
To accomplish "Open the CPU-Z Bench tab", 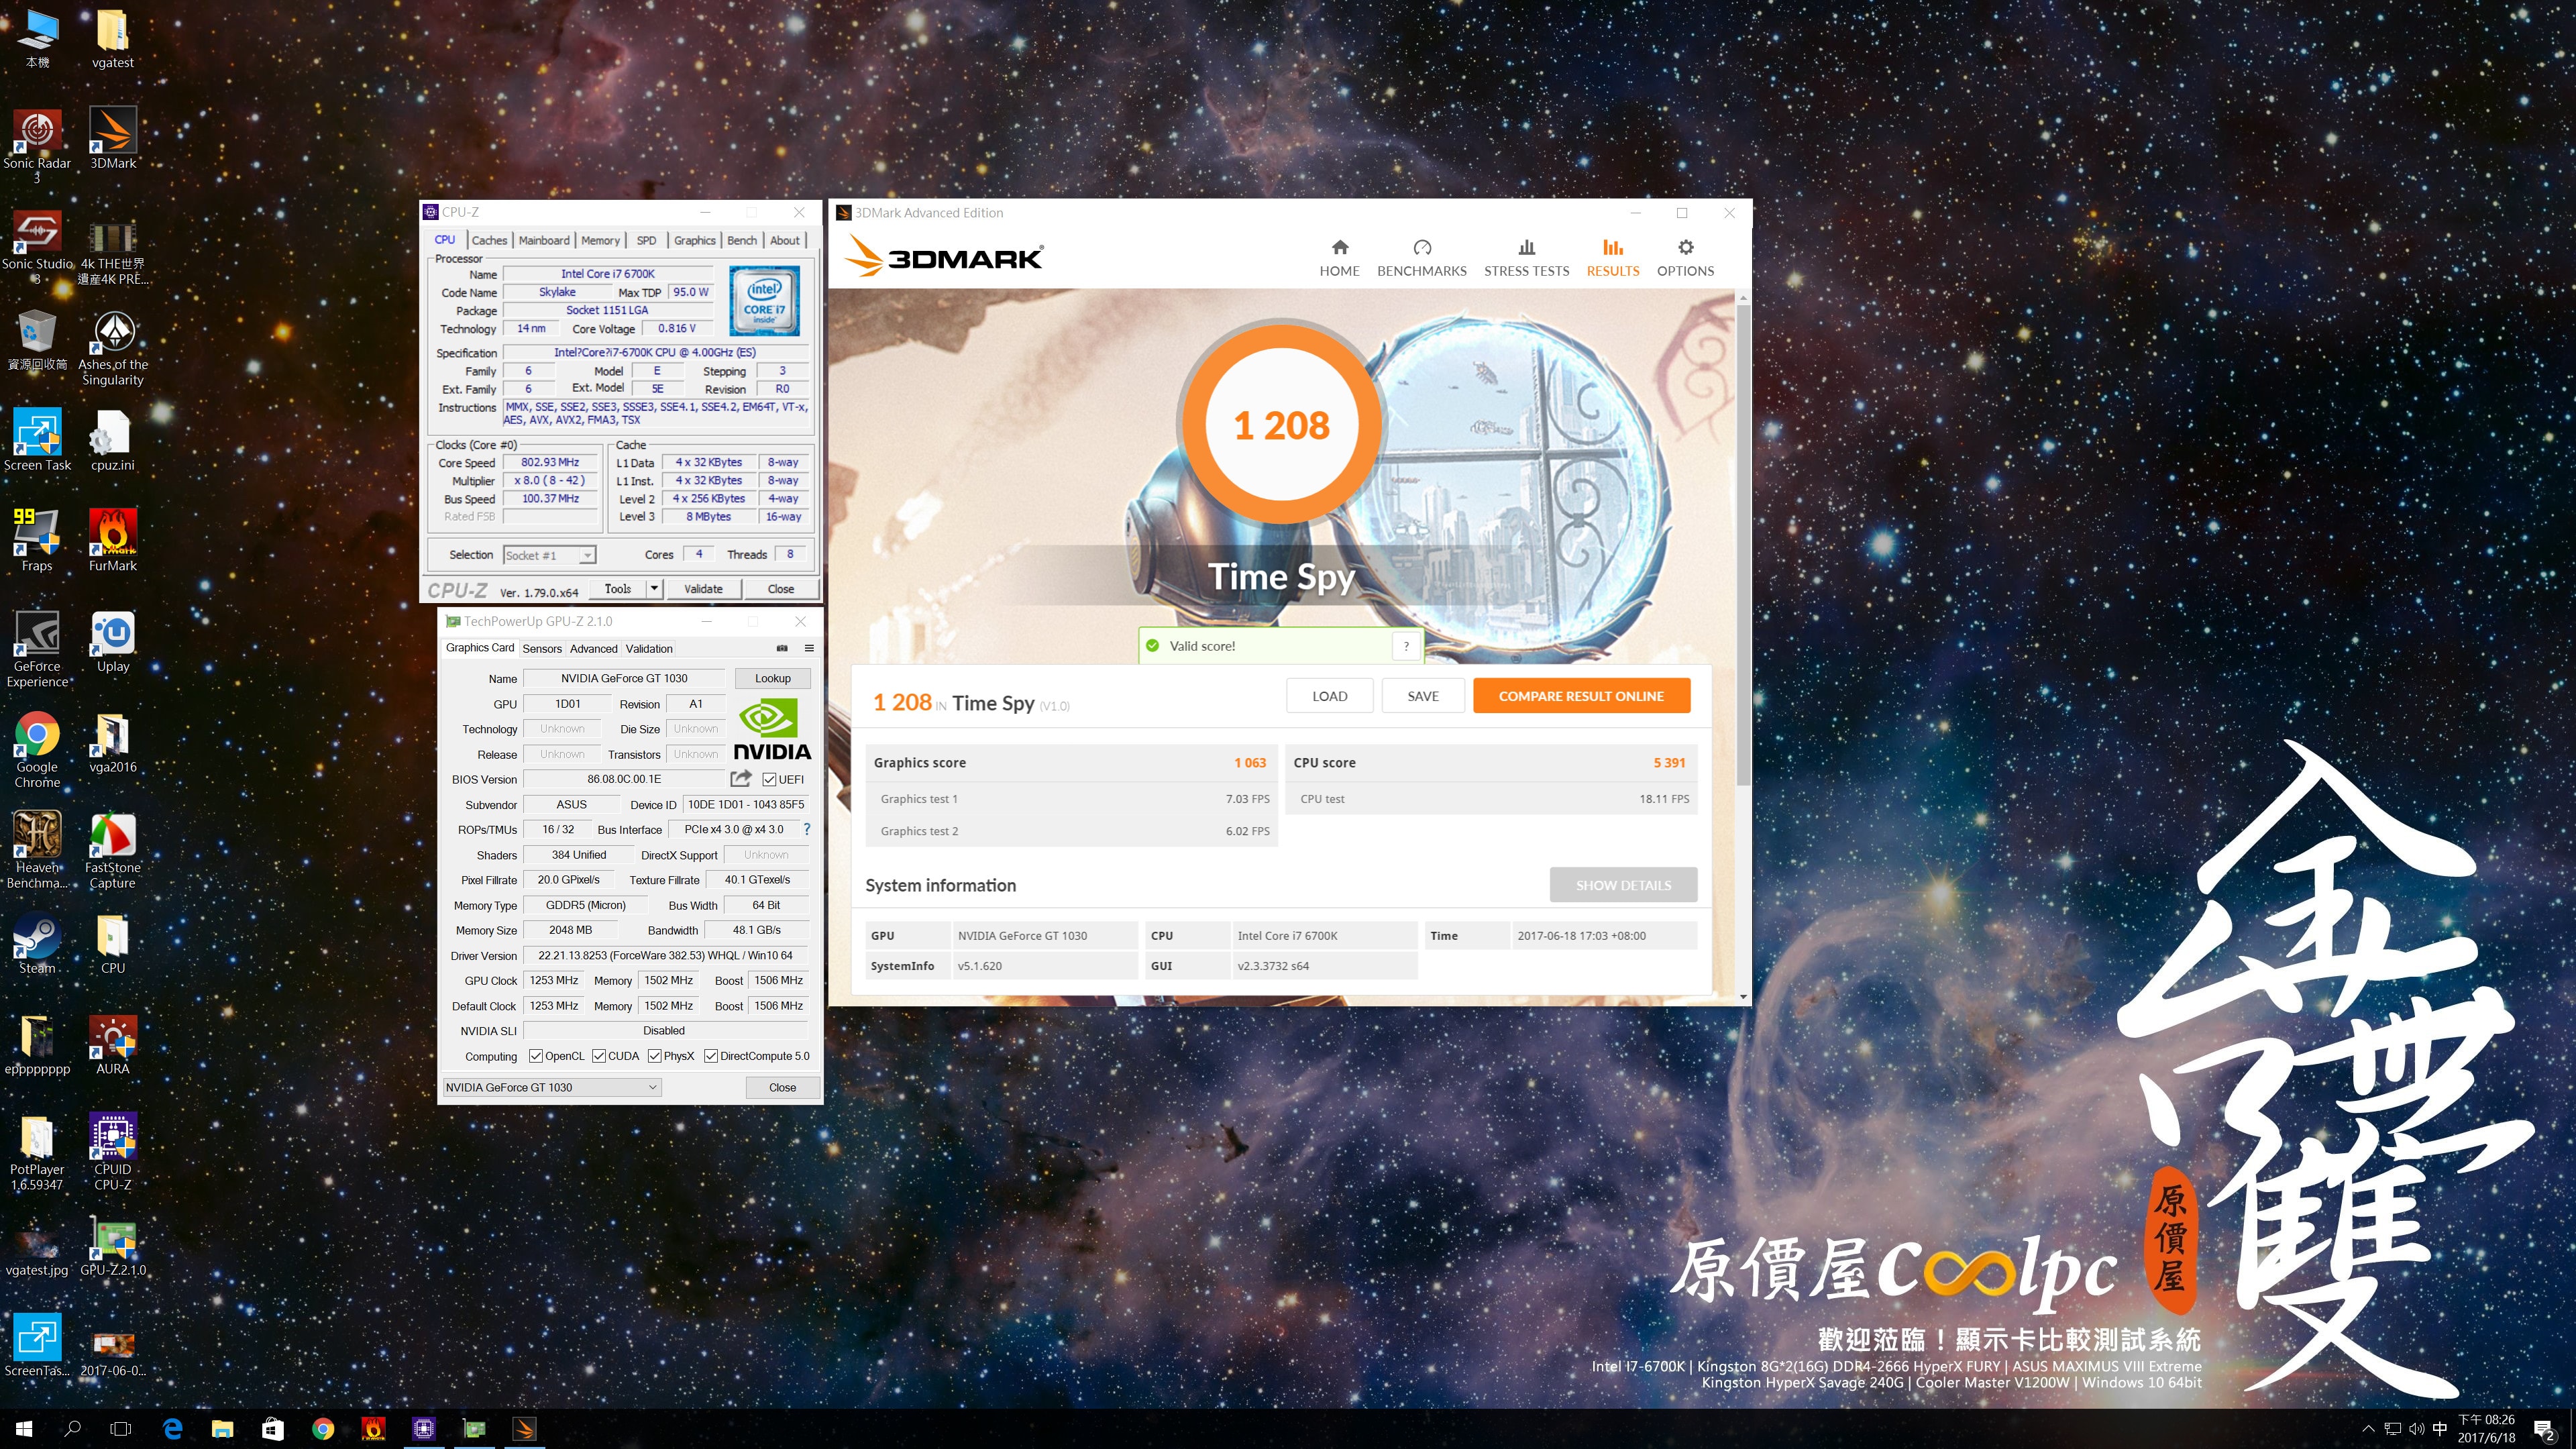I will (x=742, y=240).
